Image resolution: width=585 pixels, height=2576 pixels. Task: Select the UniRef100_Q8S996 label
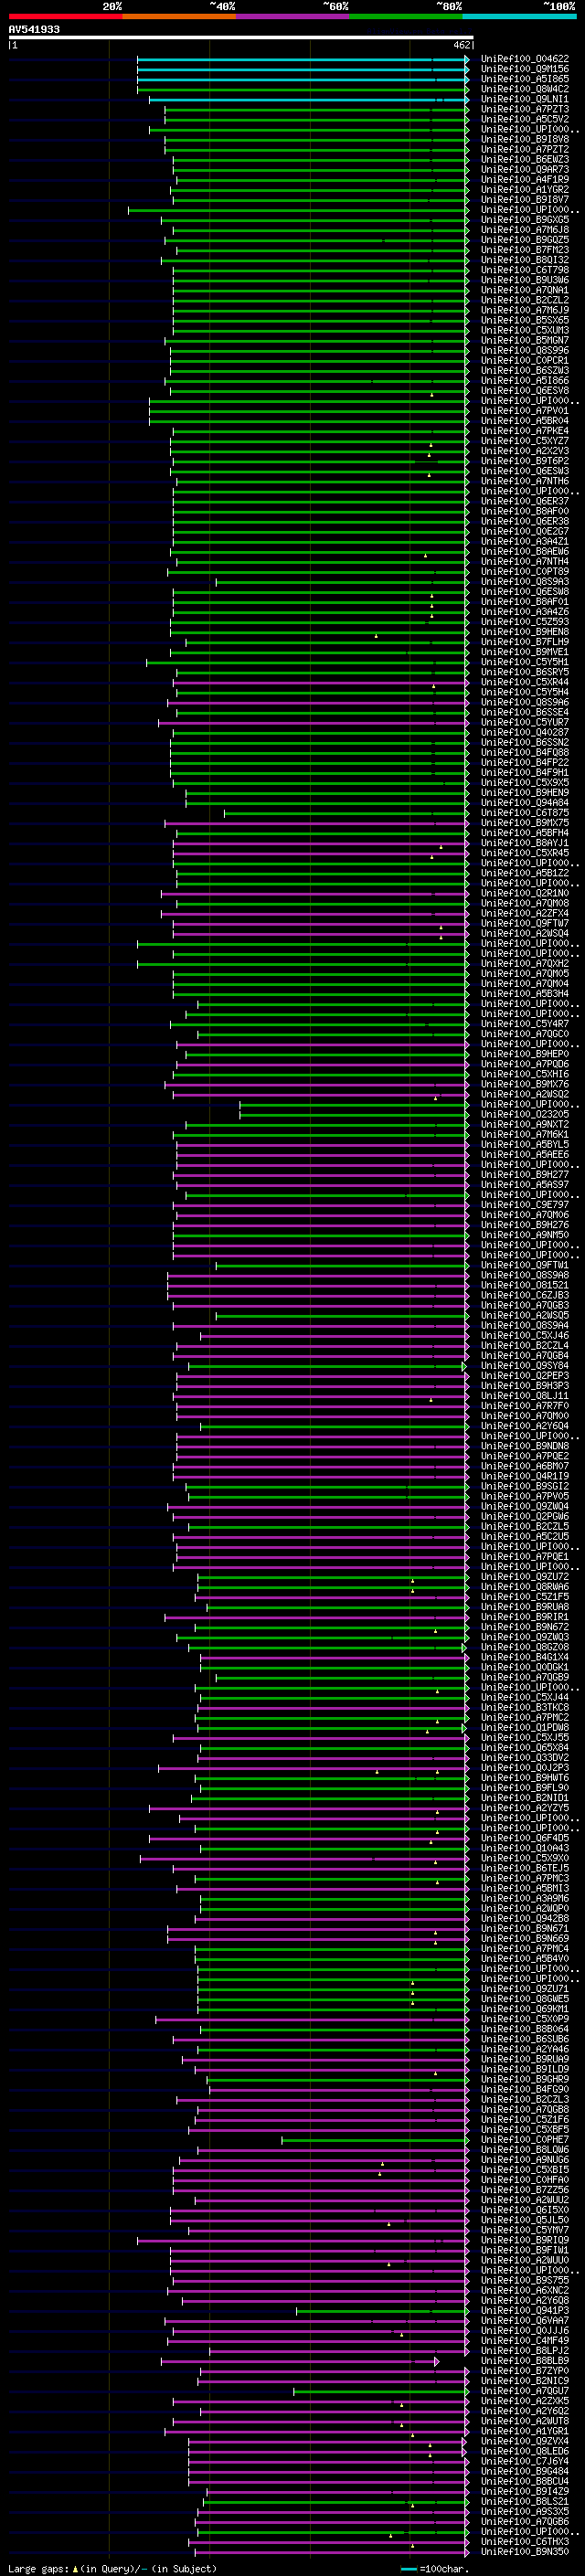coord(525,350)
